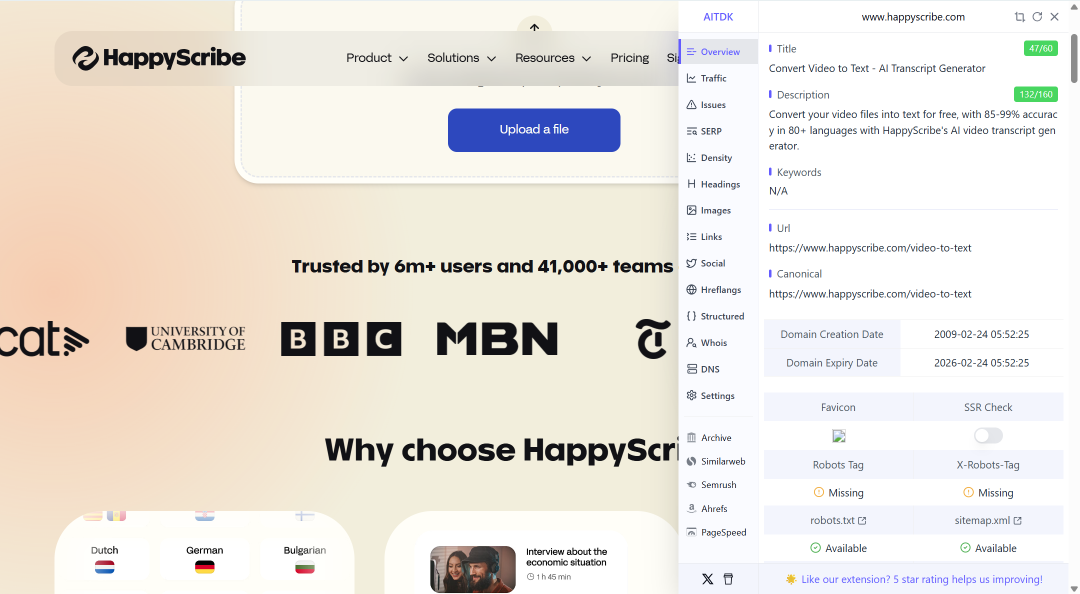This screenshot has height=594, width=1080.
Task: Open the DNS server icon
Action: pyautogui.click(x=692, y=369)
